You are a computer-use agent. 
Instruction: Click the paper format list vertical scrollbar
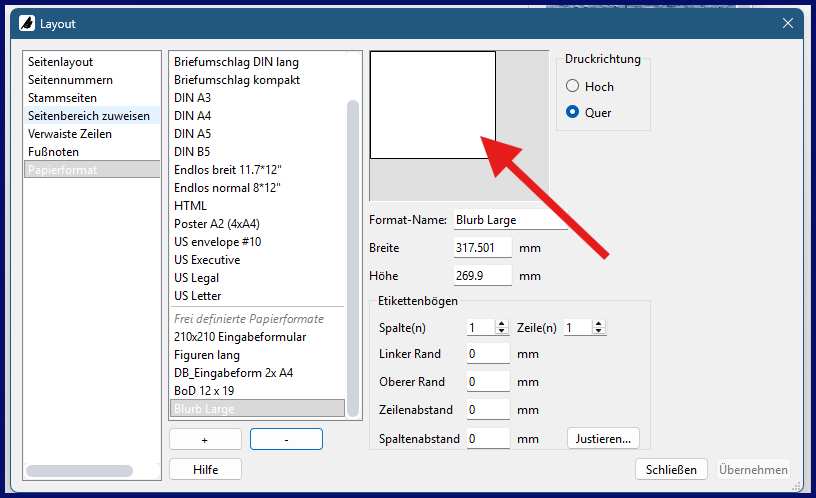pyautogui.click(x=353, y=250)
